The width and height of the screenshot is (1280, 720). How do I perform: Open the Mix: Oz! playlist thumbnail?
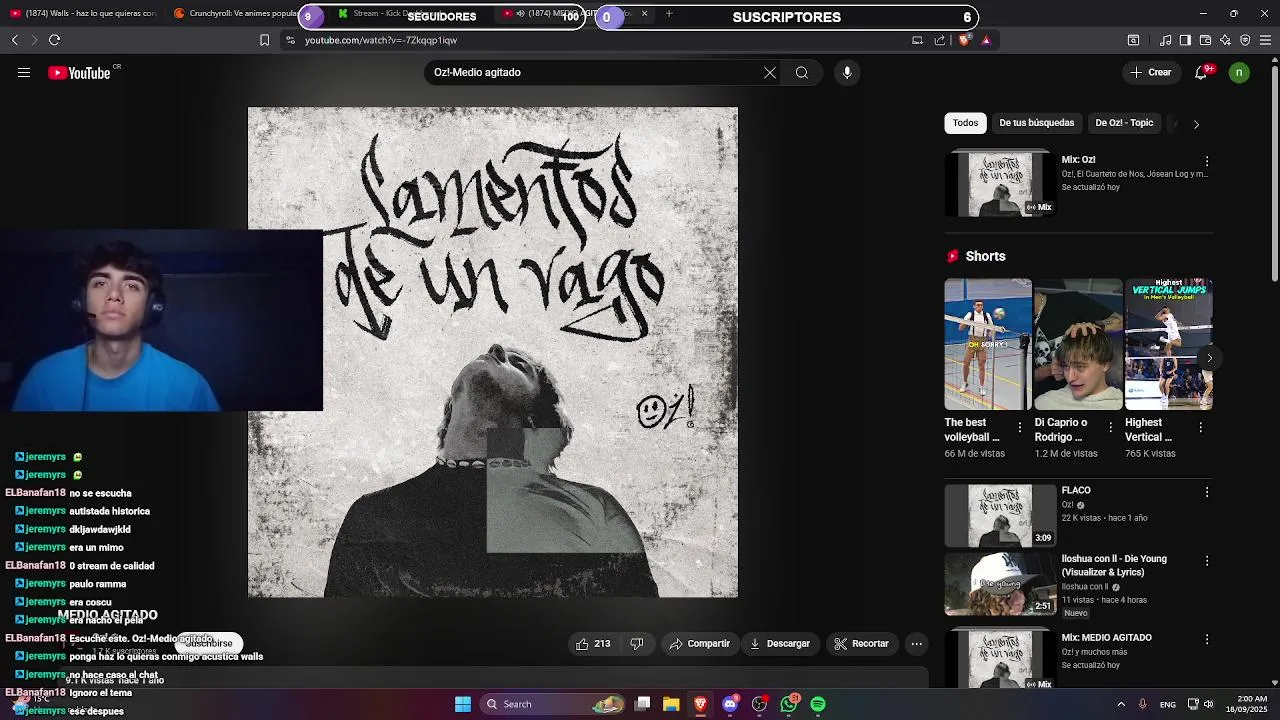point(1000,184)
